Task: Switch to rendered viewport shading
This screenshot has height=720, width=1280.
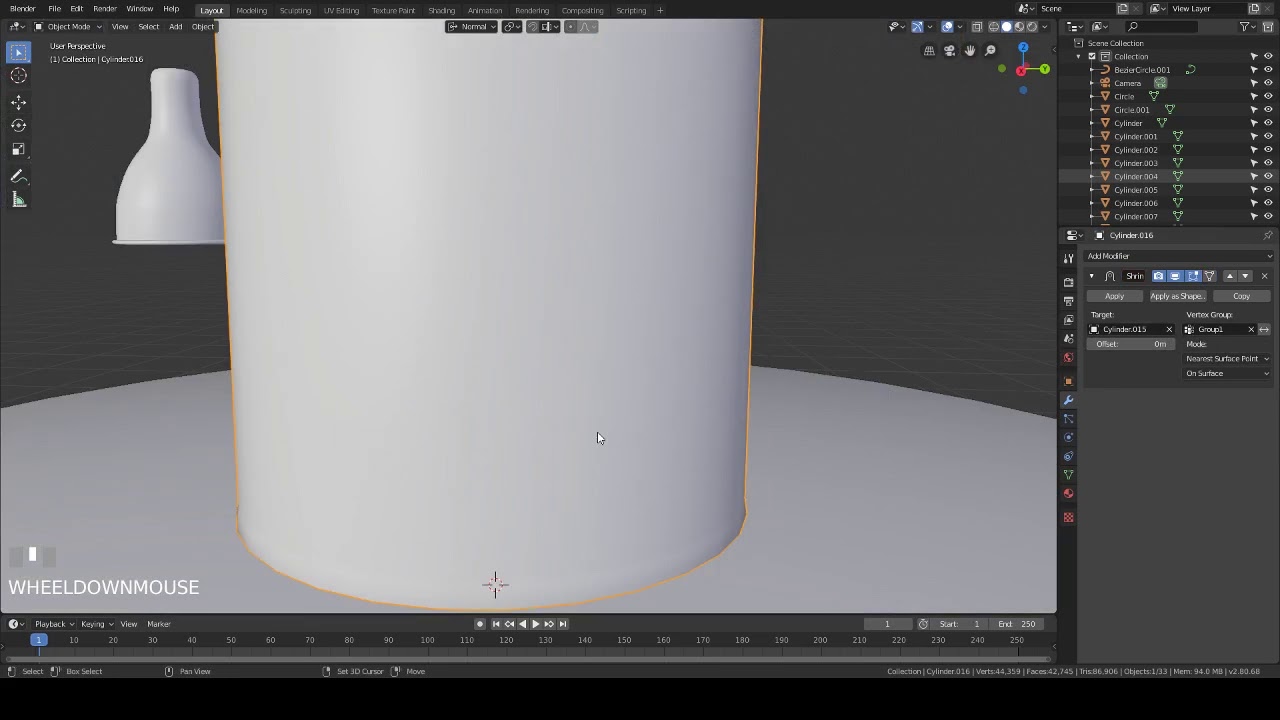Action: (1032, 27)
